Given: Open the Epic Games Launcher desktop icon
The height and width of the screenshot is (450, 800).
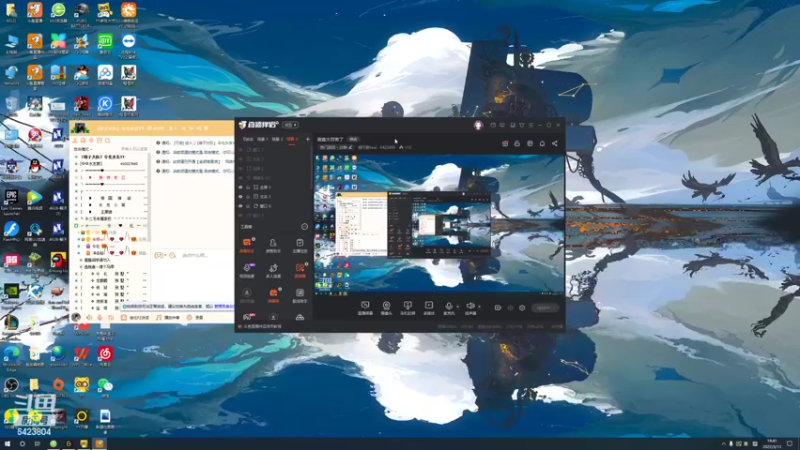Looking at the screenshot, I should (x=11, y=202).
